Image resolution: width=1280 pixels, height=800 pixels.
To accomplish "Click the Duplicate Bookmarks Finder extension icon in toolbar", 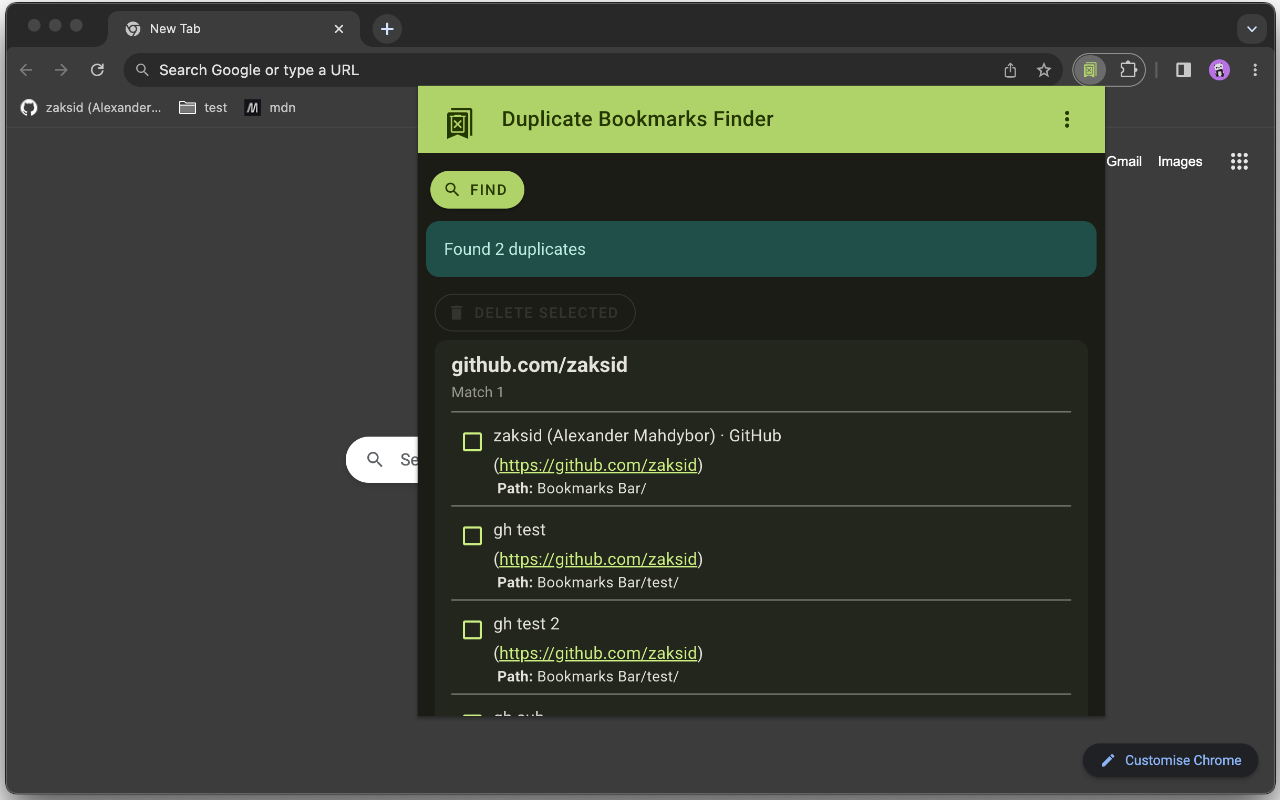I will click(1090, 70).
